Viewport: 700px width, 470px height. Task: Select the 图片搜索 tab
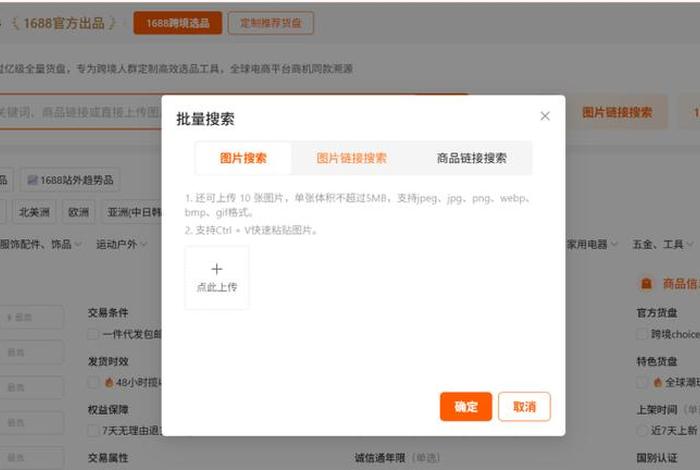(243, 158)
